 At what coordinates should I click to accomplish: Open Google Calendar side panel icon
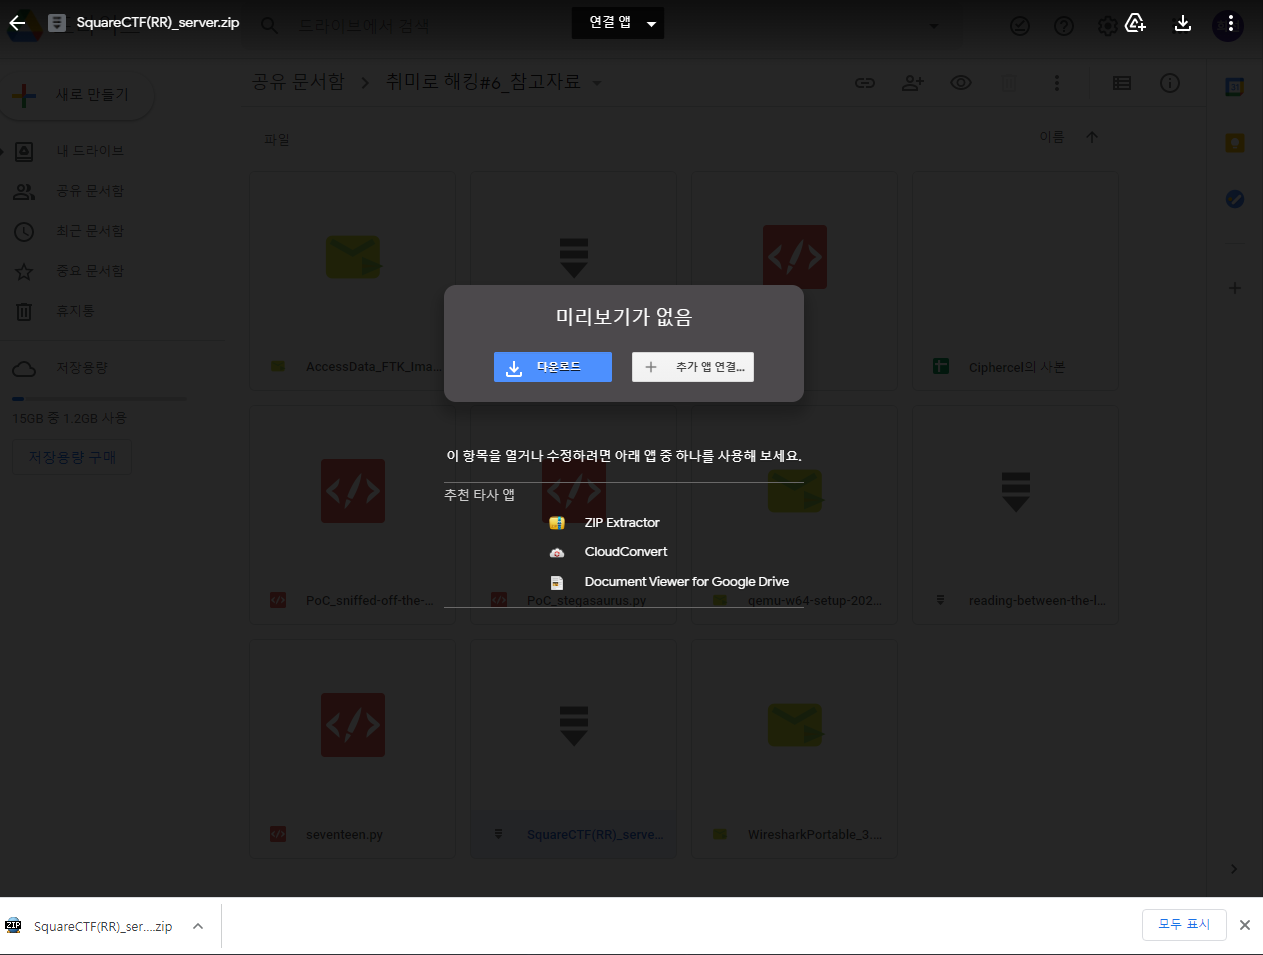1235,87
